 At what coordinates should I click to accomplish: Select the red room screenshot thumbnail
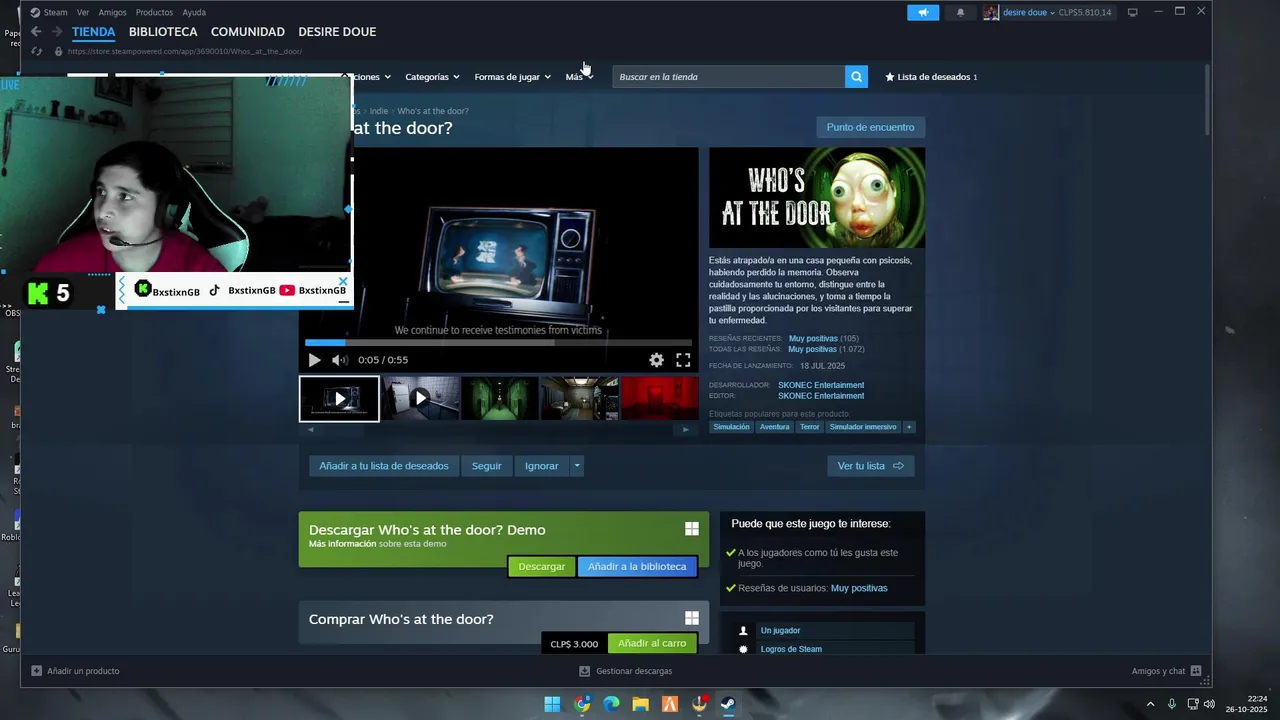pos(660,398)
